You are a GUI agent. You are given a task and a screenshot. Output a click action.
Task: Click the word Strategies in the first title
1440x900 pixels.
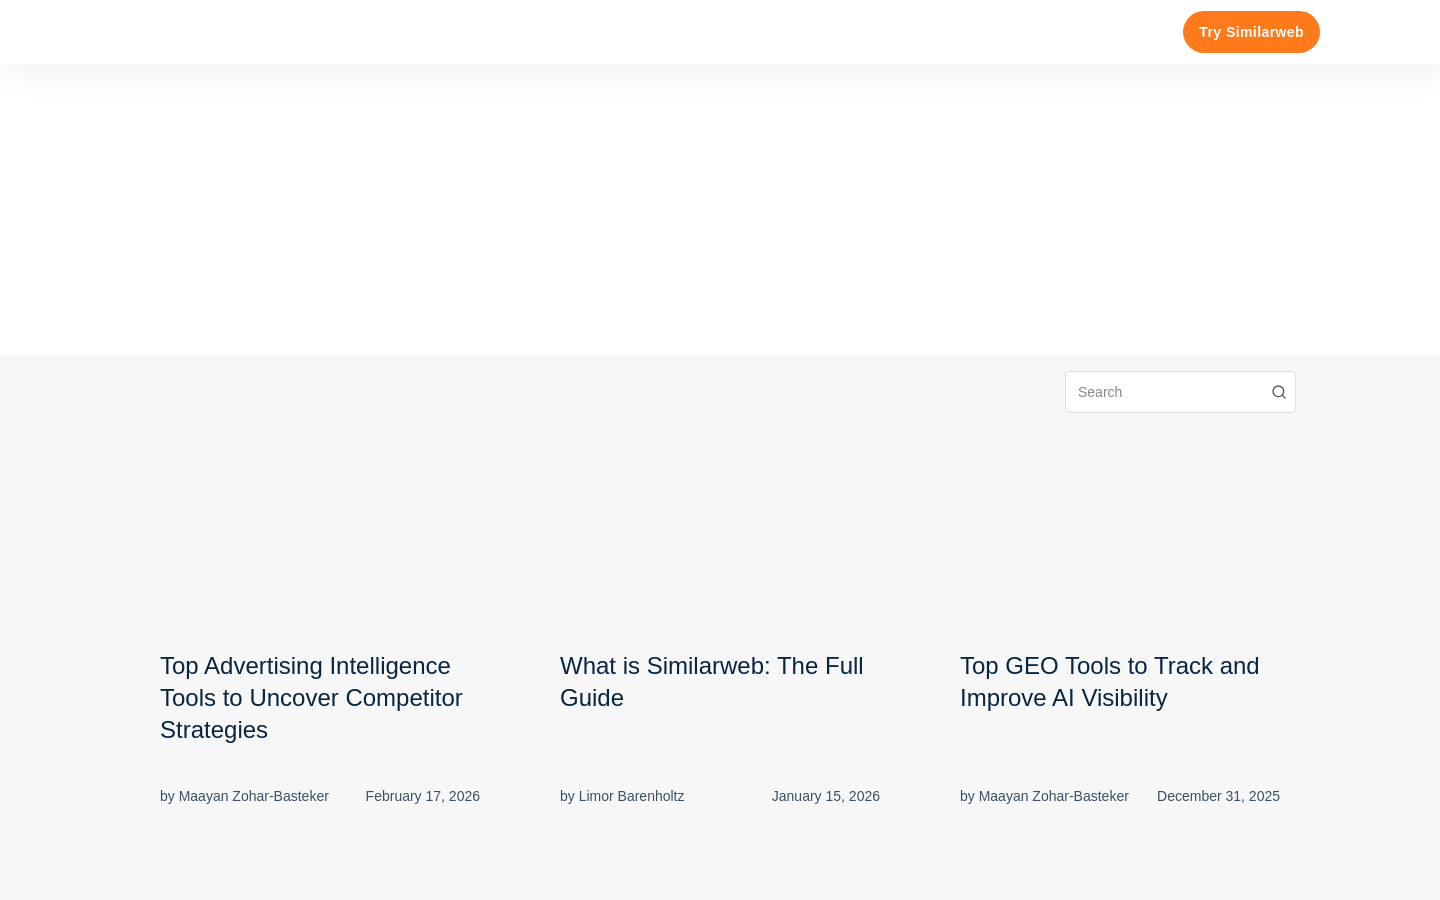point(214,730)
